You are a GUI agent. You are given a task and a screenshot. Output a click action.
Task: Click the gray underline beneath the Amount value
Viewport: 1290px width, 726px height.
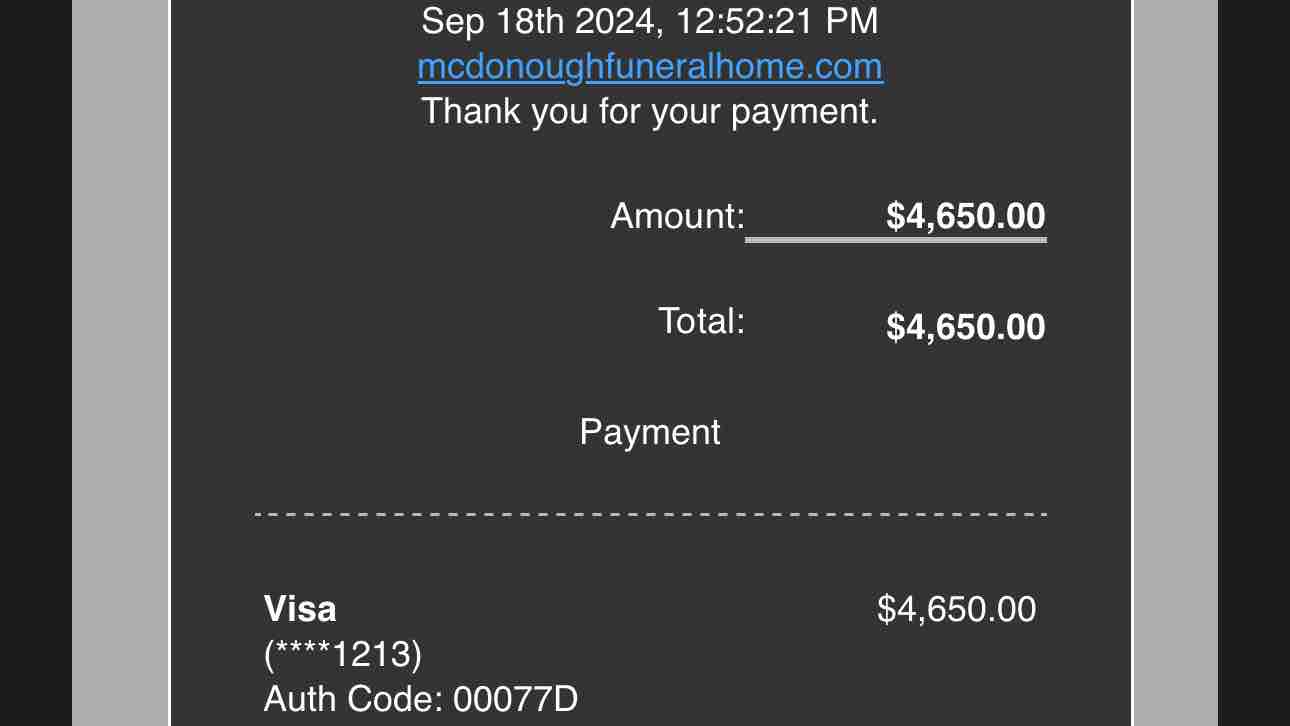[x=896, y=240]
